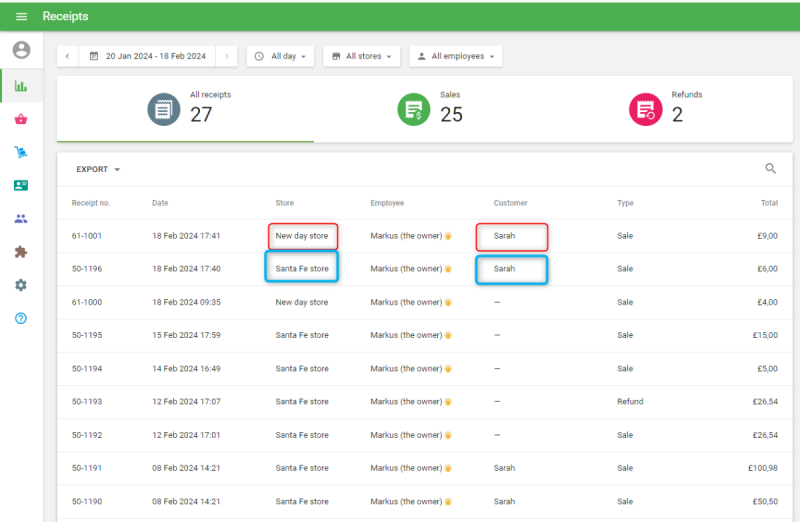This screenshot has height=522, width=800.
Task: Open receipt 50-1193 refund row
Action: (400, 402)
